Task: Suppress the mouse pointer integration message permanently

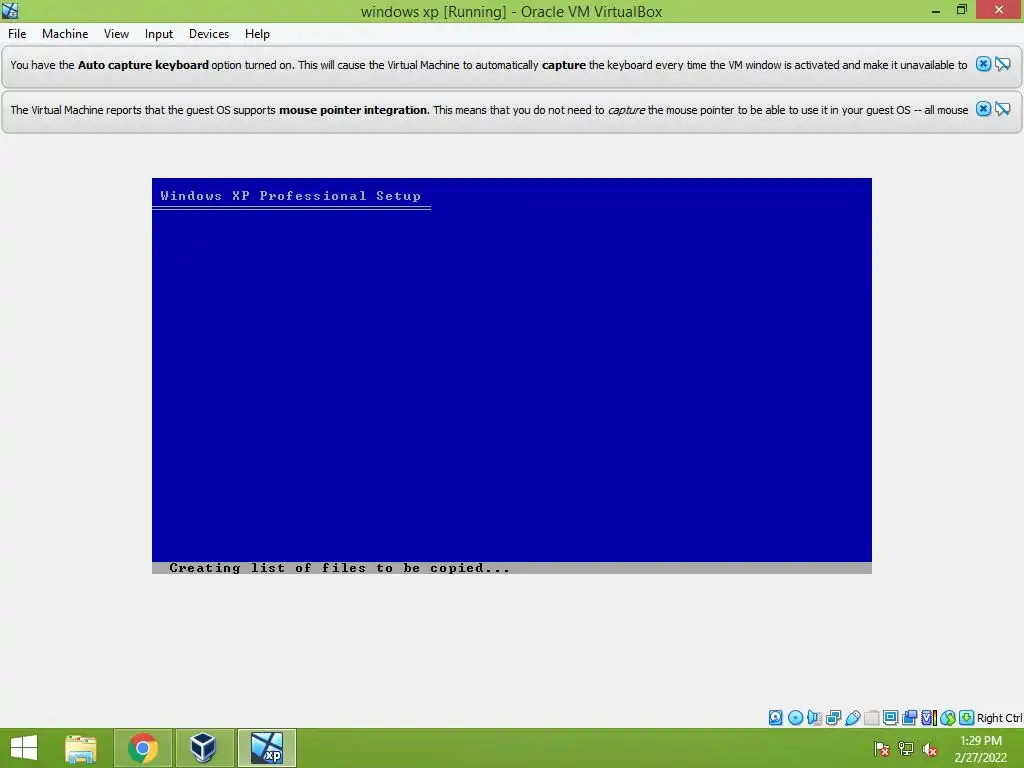Action: [1002, 109]
